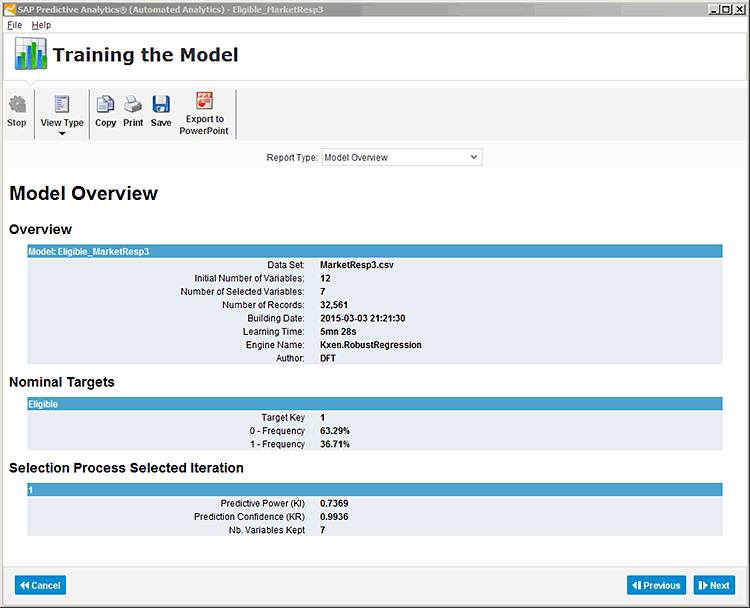The width and height of the screenshot is (750, 608).
Task: Minimize the application window
Action: tap(714, 9)
